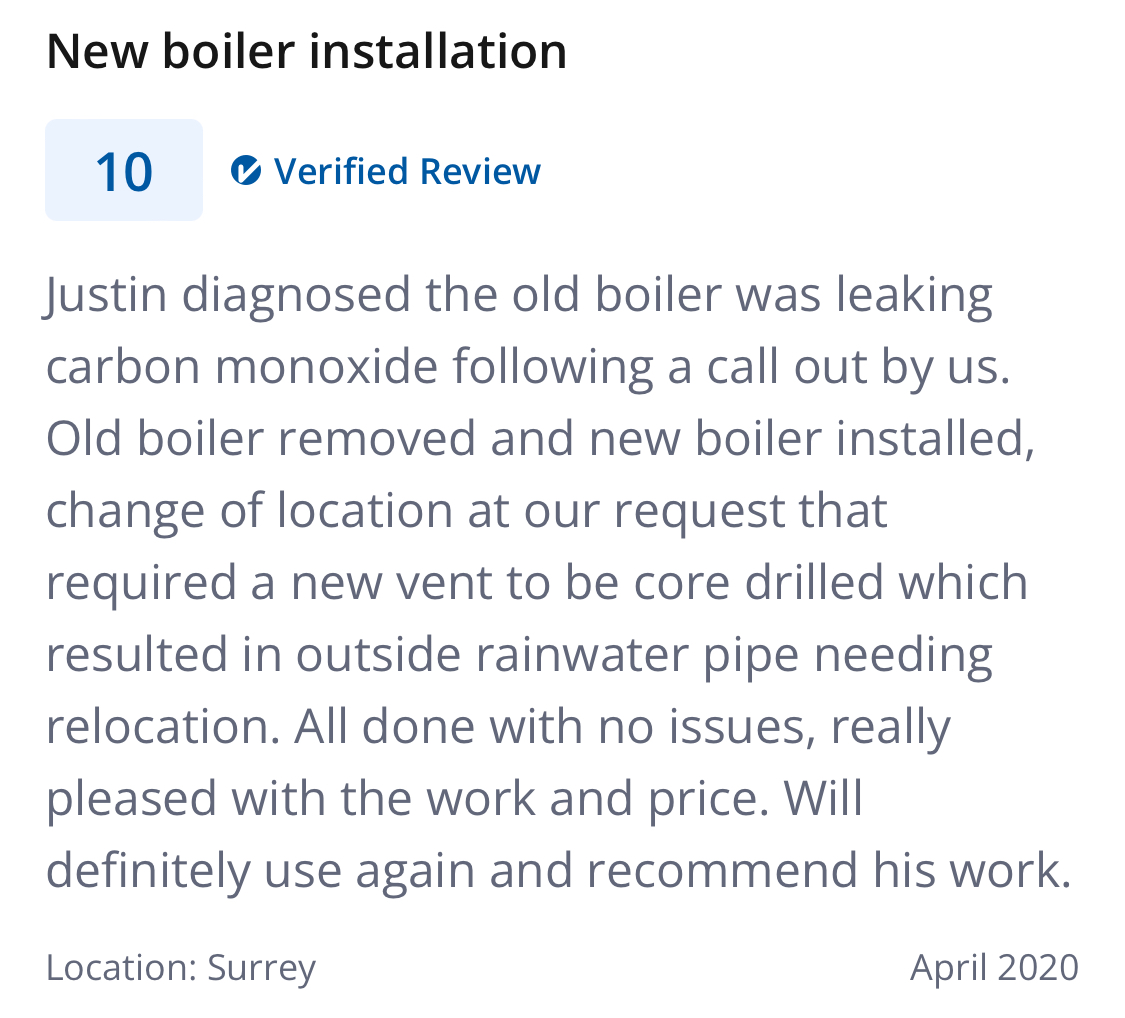The width and height of the screenshot is (1125, 1018).
Task: Click the 'April 2020' review date
Action: coord(994,968)
